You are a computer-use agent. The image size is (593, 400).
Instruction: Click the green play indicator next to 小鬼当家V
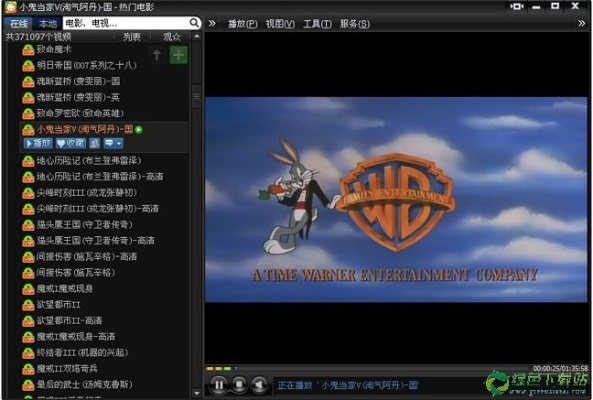pyautogui.click(x=139, y=130)
